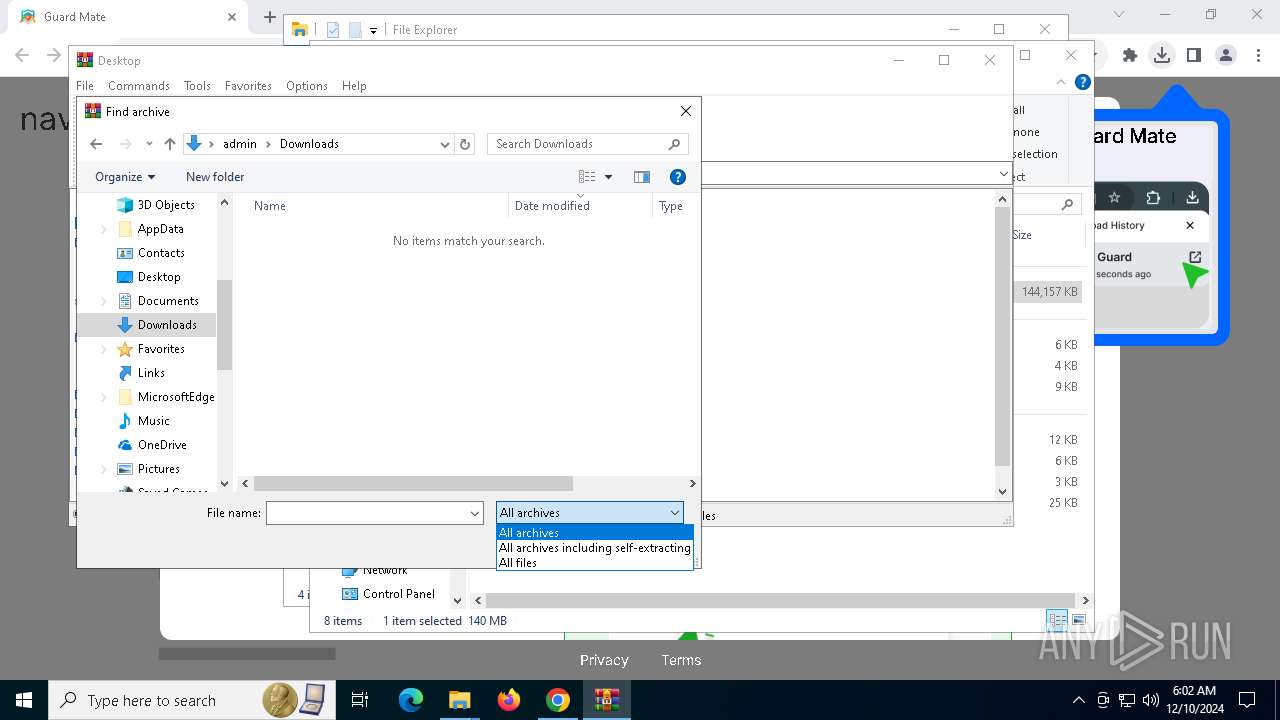This screenshot has width=1280, height=720.
Task: Open Terms link on page
Action: 681,660
